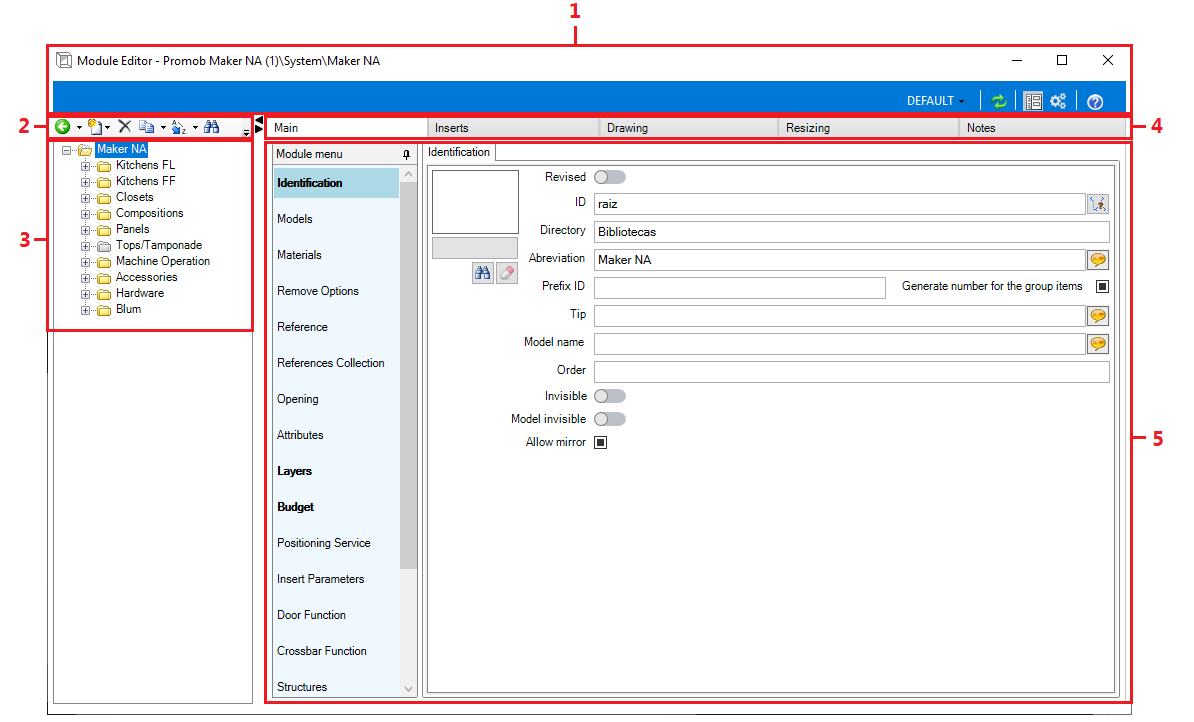Click the collapse panel arrows beside Main tab
The image size is (1194, 722).
coord(259,124)
